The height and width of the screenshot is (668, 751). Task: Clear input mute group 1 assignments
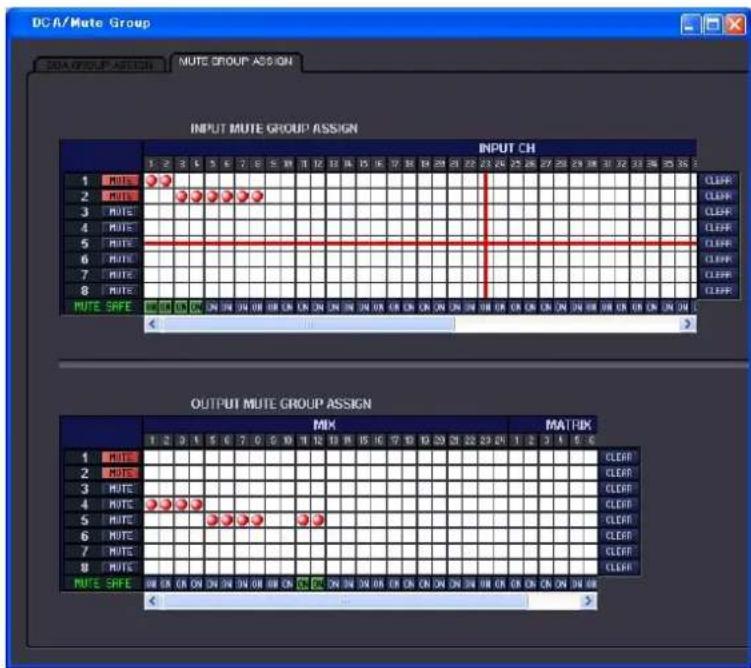[717, 181]
